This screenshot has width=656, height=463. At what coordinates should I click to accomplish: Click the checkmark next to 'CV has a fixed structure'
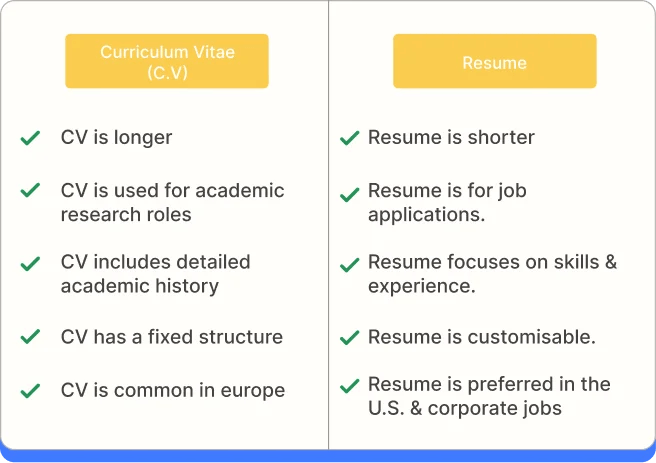pos(30,337)
